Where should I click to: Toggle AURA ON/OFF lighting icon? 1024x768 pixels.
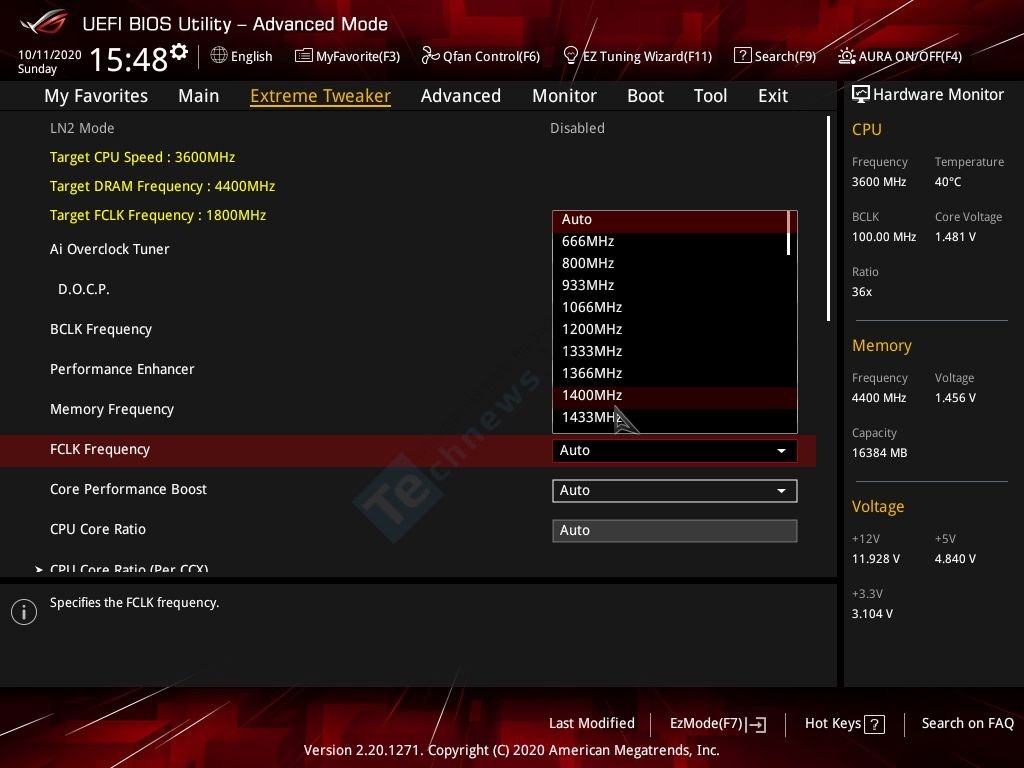tap(846, 56)
